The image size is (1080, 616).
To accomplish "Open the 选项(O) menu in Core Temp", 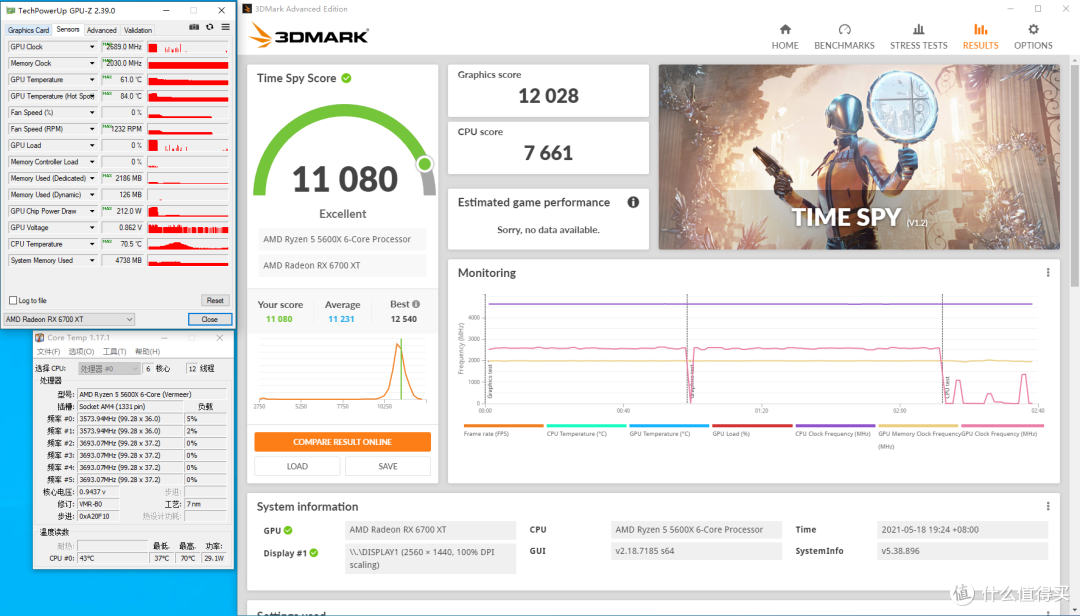I will coord(81,351).
